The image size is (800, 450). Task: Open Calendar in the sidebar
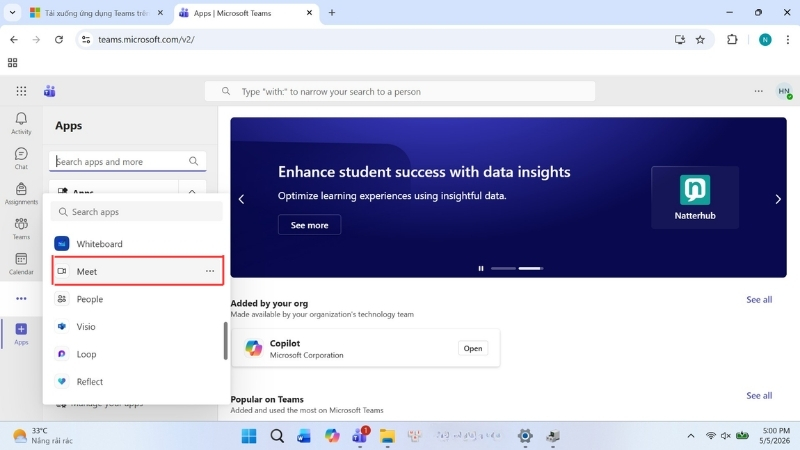[21, 264]
